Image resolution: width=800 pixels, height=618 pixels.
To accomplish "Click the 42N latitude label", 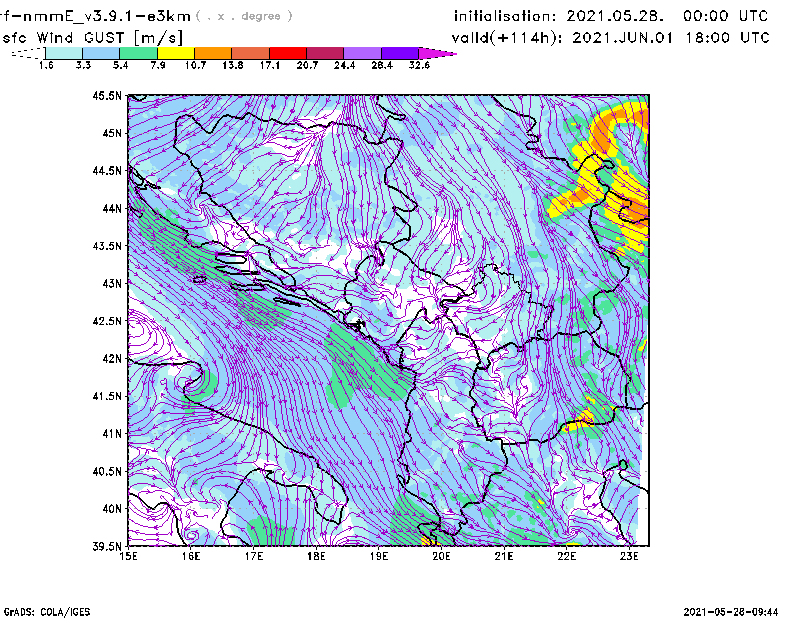I will click(112, 358).
